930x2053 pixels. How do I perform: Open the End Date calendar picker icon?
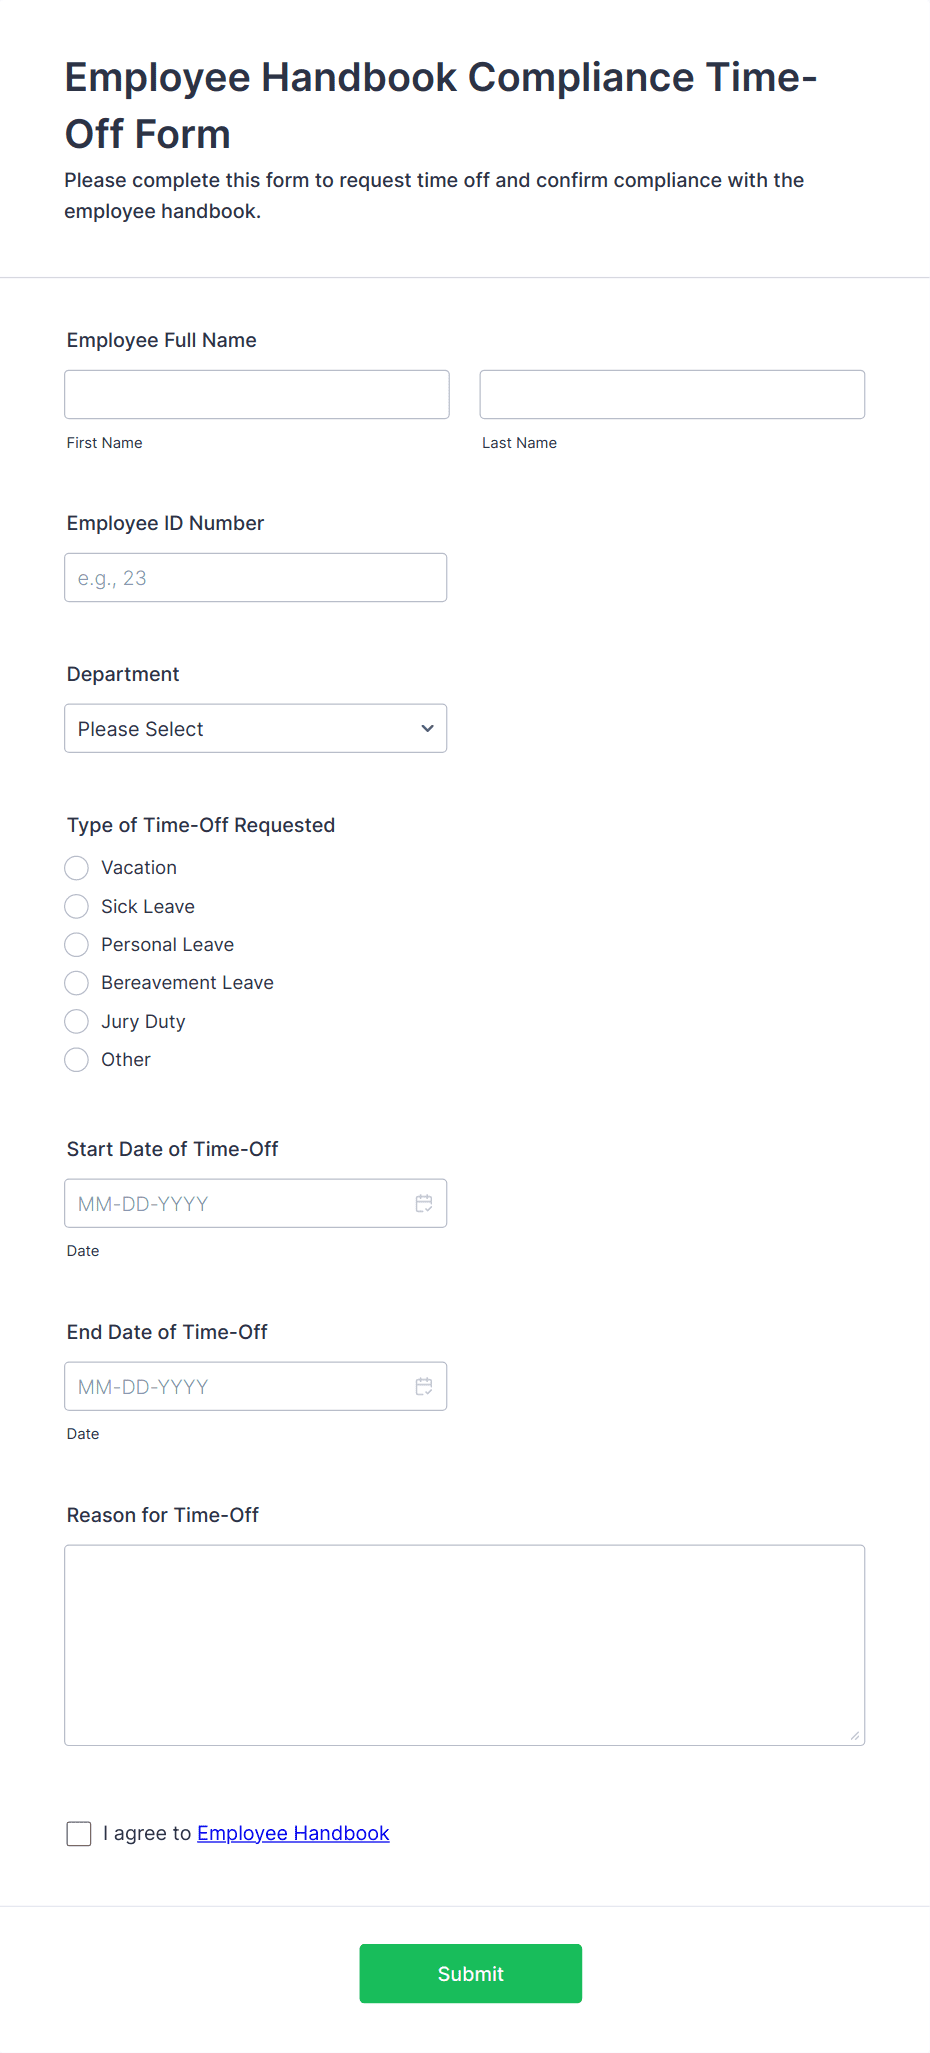pos(424,1386)
